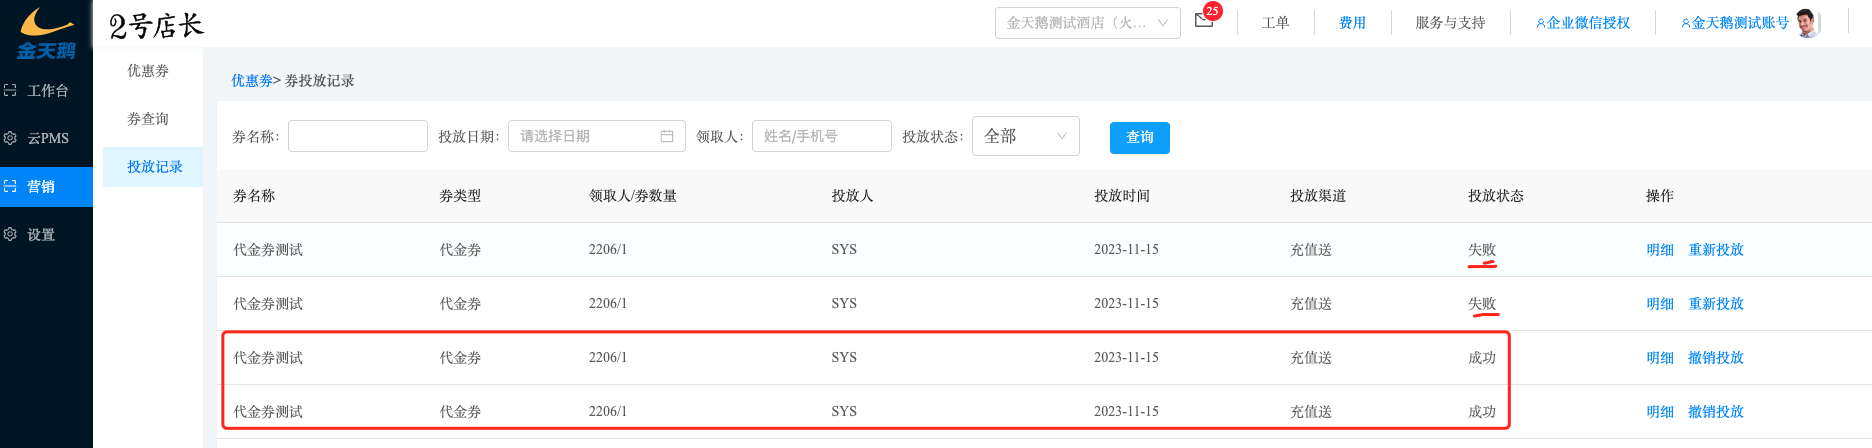Switch to the 券查询 submenu item
This screenshot has width=1872, height=448.
click(148, 118)
